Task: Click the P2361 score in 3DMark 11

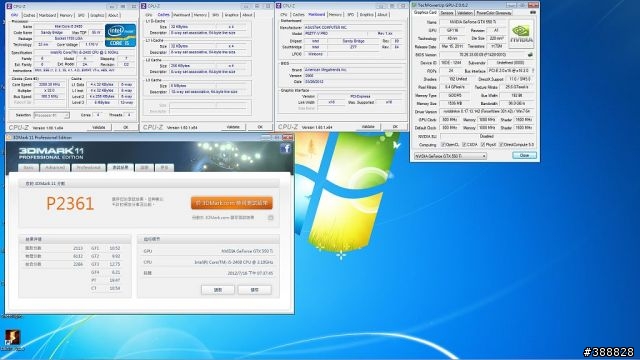Action: tap(70, 203)
